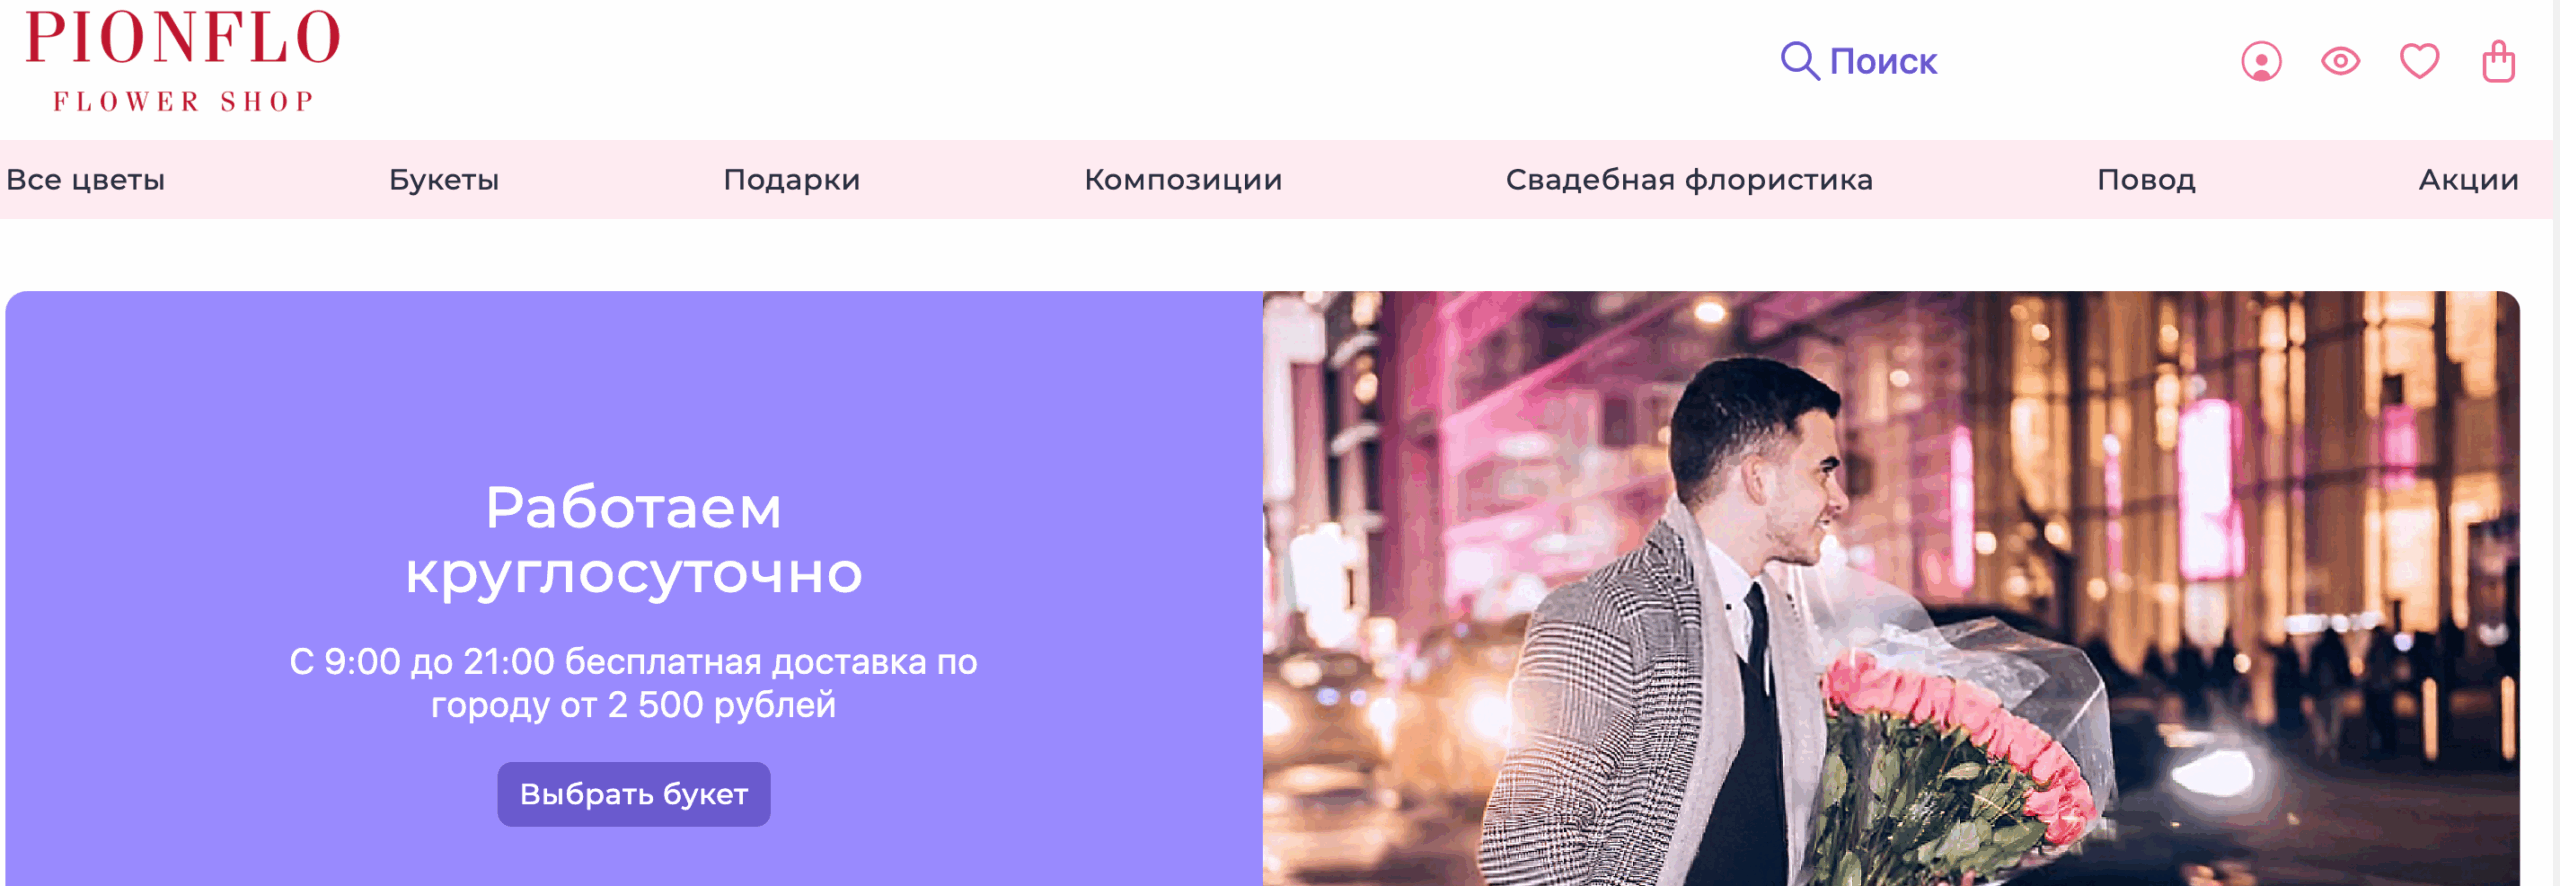Select the Подарки navigation item

coord(792,180)
